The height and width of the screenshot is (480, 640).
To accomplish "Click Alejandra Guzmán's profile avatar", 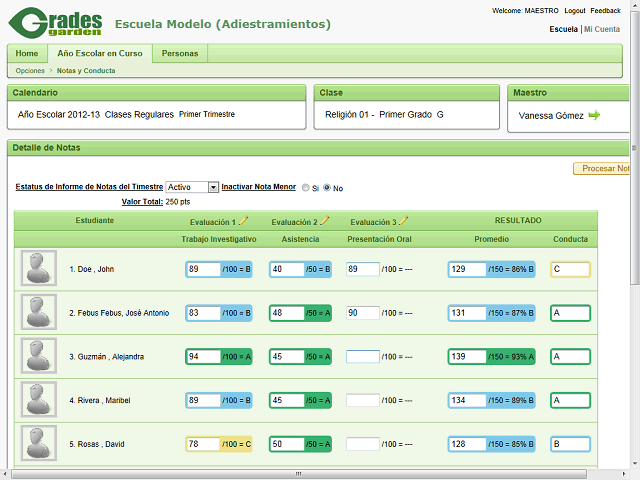I will 39,356.
